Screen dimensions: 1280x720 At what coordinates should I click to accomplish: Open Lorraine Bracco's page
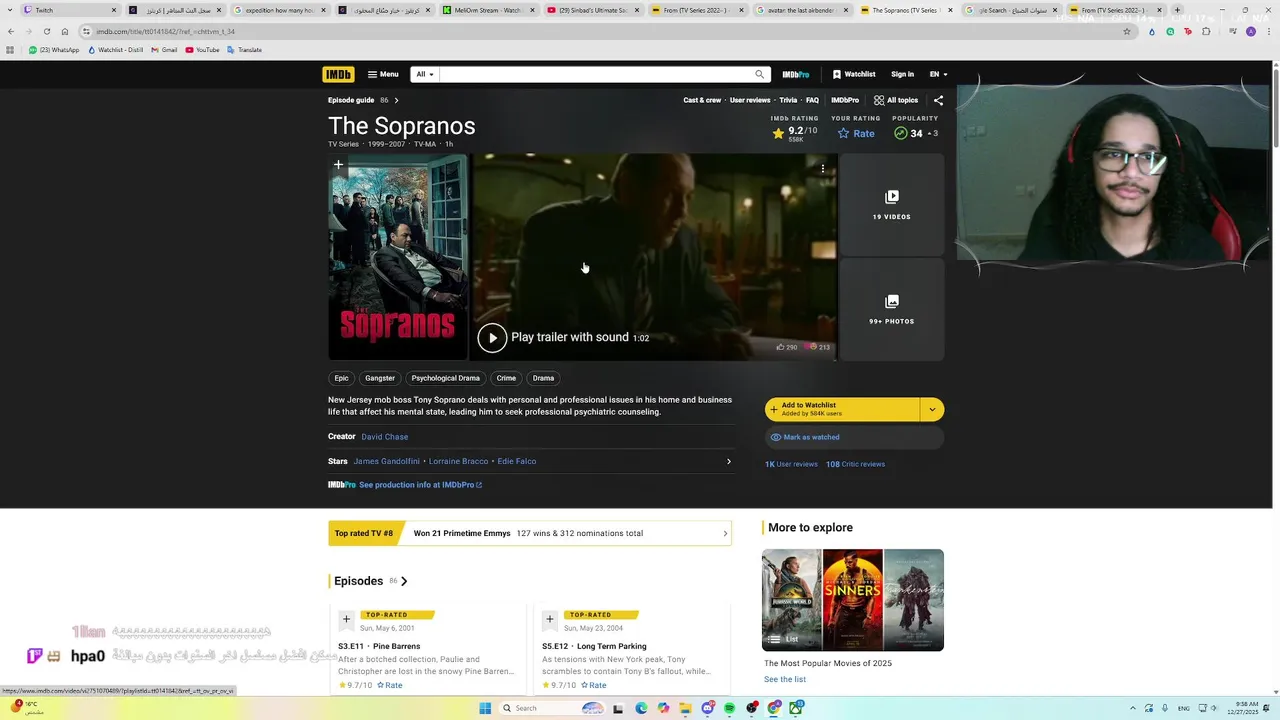[x=458, y=461]
